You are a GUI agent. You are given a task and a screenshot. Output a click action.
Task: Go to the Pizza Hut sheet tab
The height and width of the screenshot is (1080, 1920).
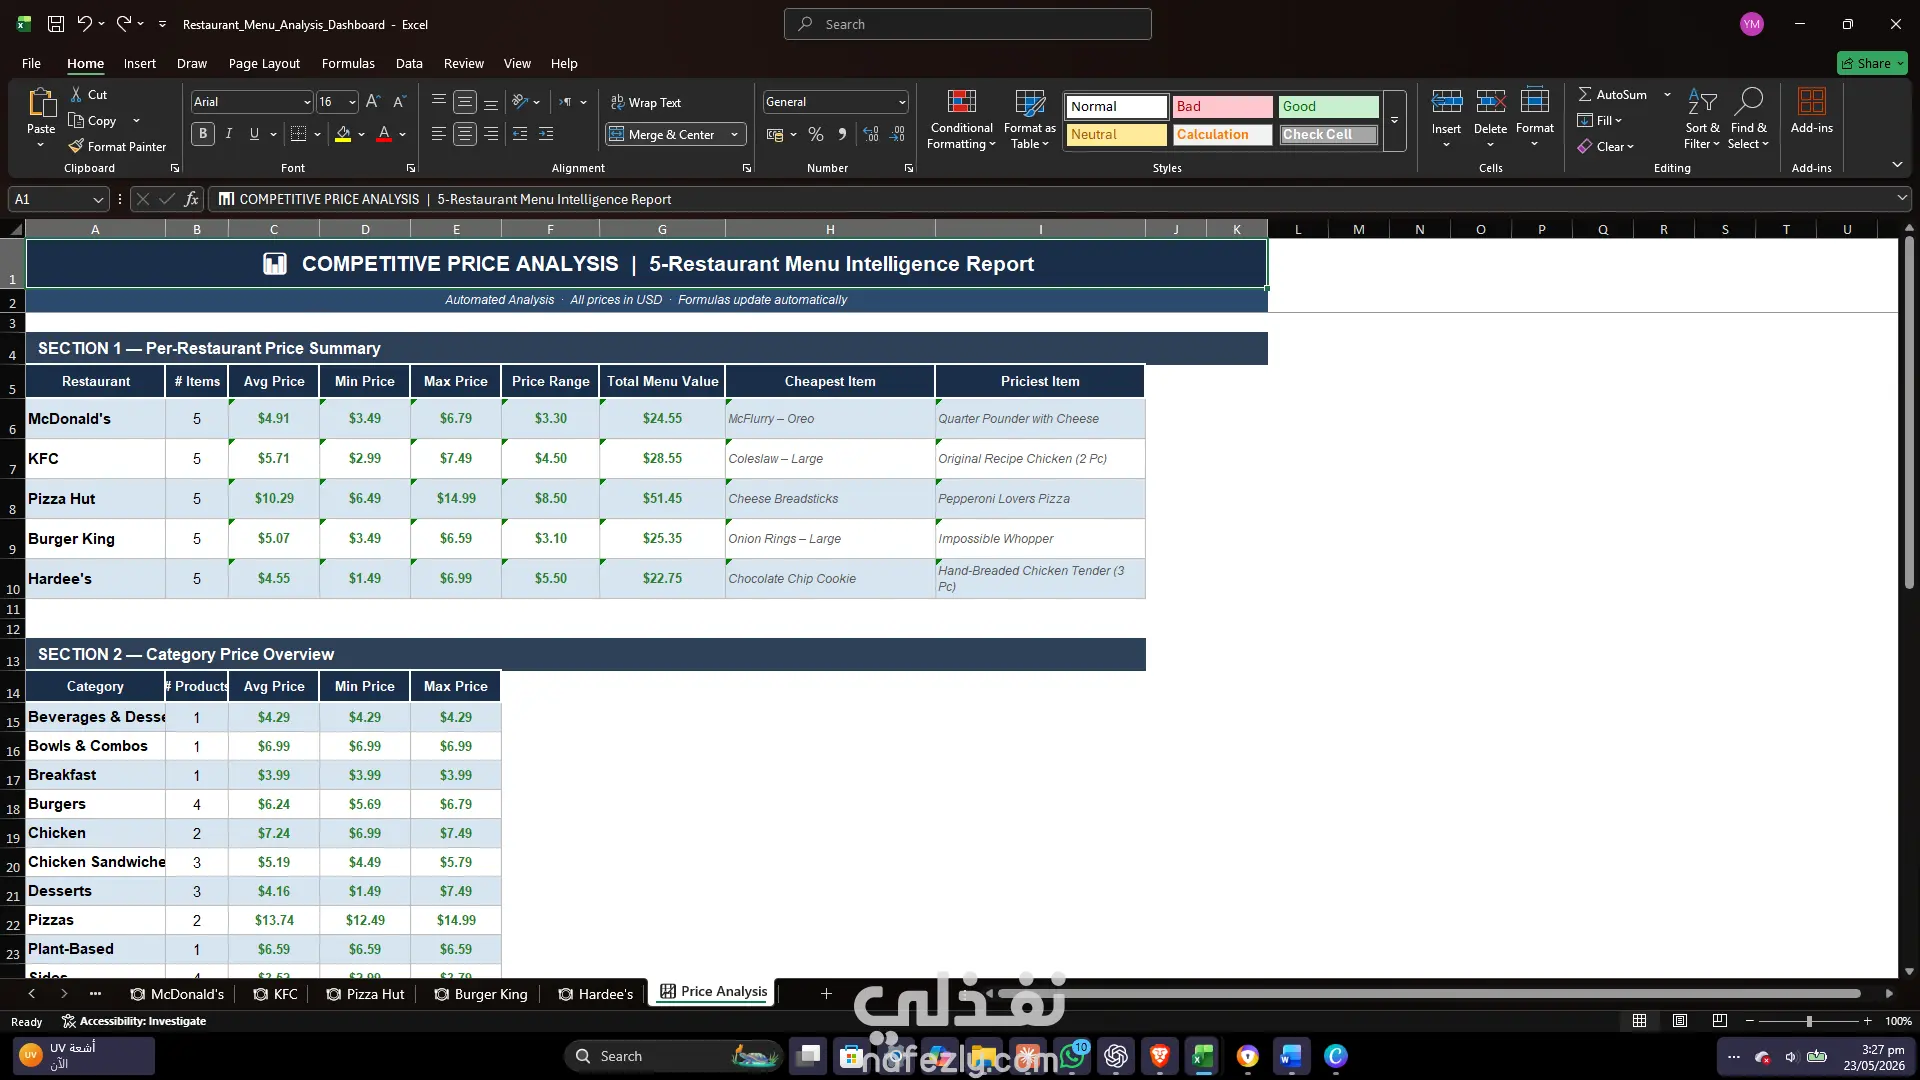pyautogui.click(x=366, y=994)
